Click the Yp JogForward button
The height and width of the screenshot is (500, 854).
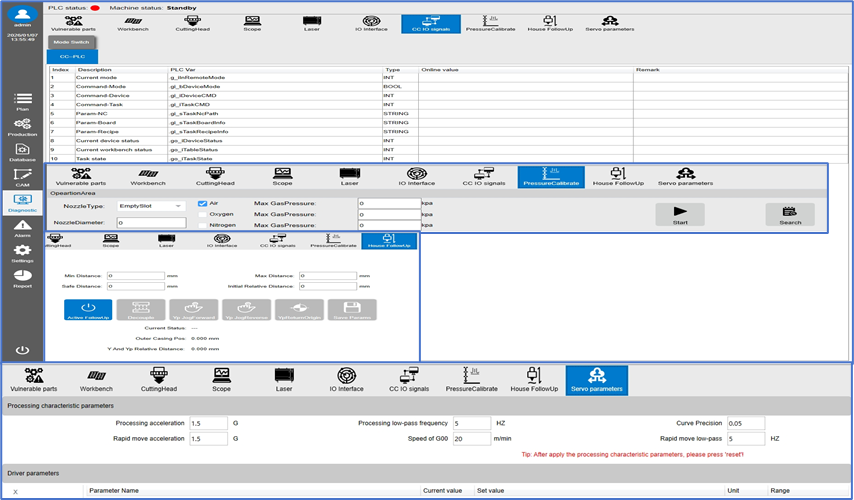pyautogui.click(x=194, y=309)
